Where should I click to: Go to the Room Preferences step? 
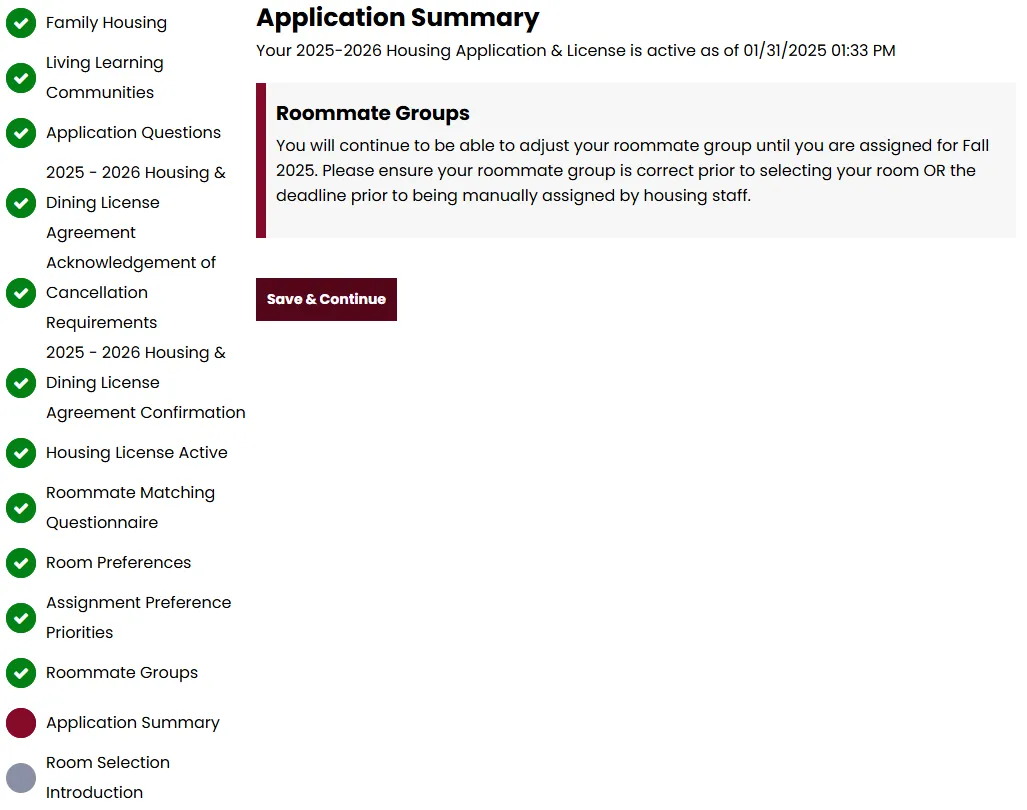click(119, 562)
